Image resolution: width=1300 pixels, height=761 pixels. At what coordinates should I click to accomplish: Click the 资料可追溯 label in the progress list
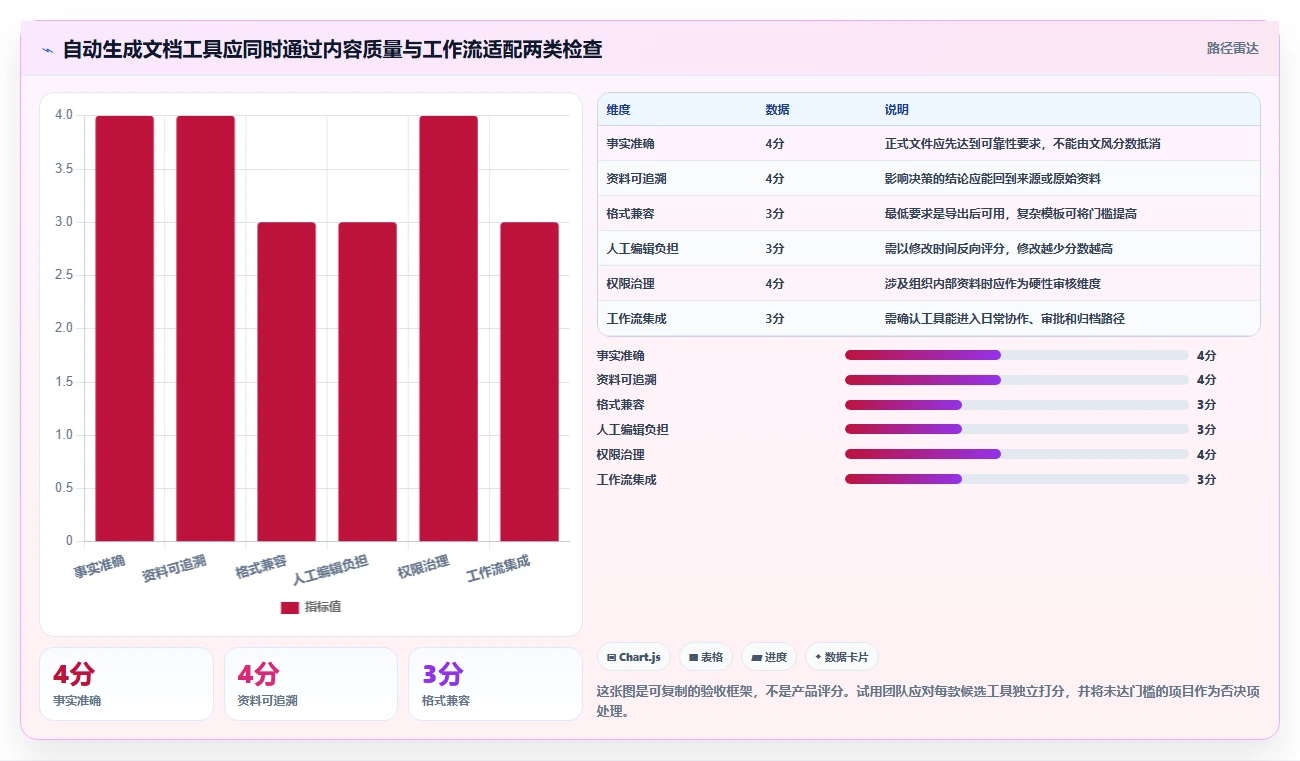click(x=626, y=380)
